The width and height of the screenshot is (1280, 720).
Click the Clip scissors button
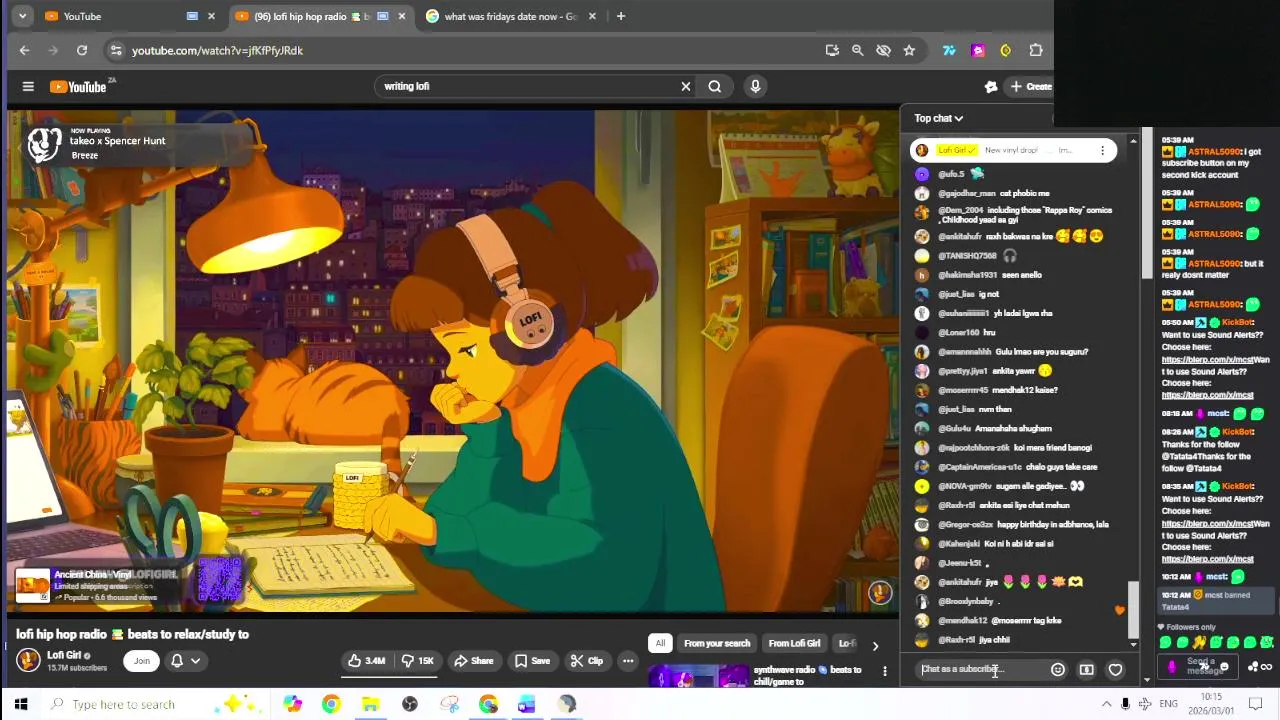[586, 661]
